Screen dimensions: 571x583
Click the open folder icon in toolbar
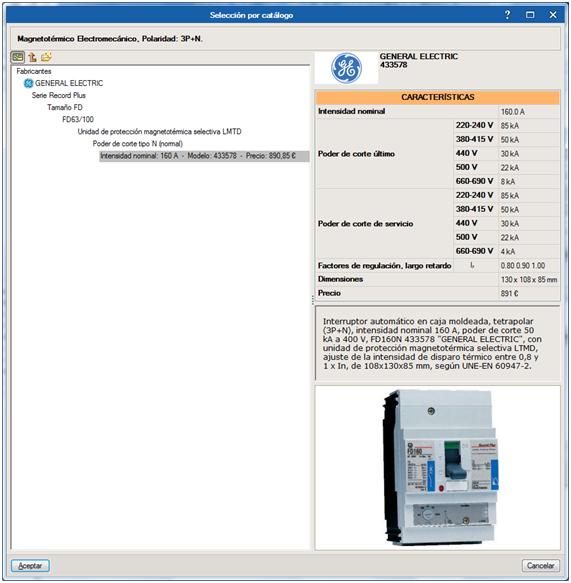pyautogui.click(x=46, y=57)
